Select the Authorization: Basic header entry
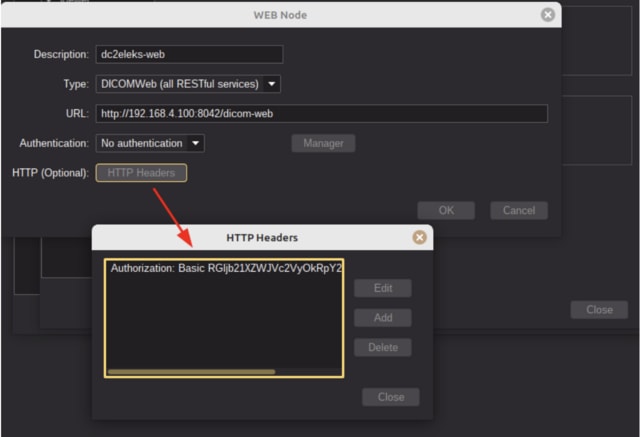640x437 pixels. [224, 268]
